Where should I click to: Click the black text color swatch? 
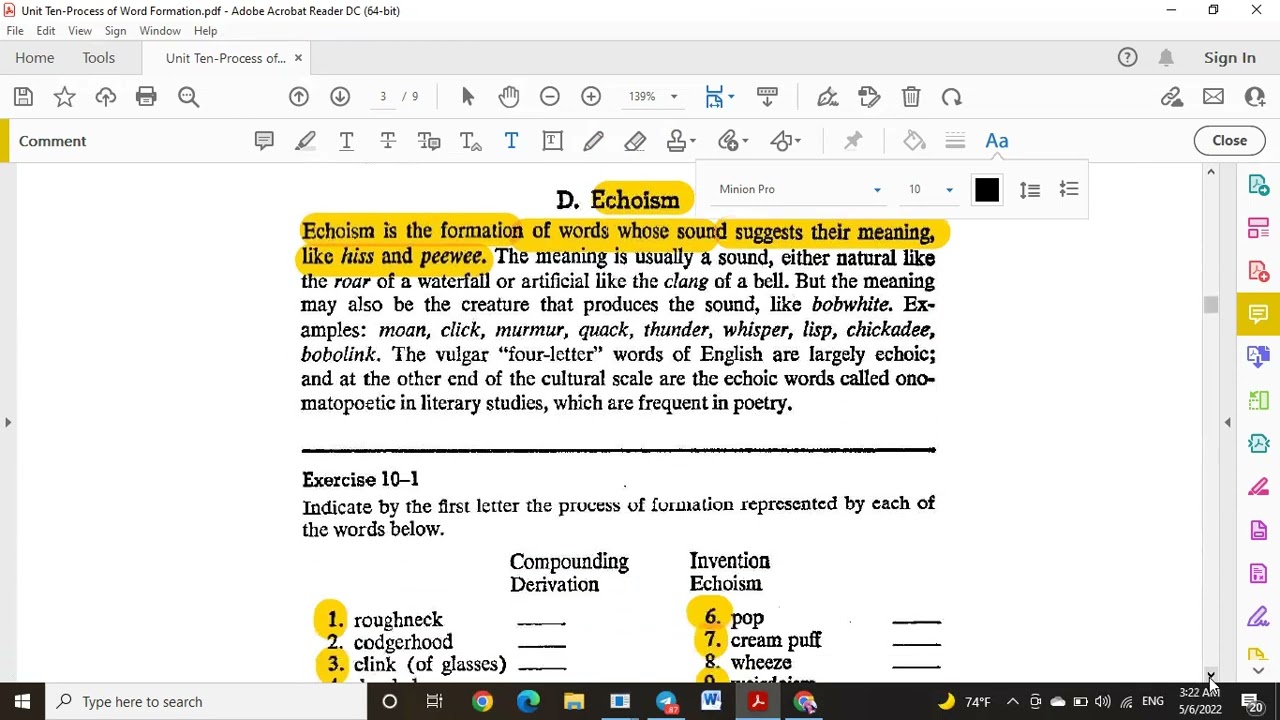[x=987, y=189]
